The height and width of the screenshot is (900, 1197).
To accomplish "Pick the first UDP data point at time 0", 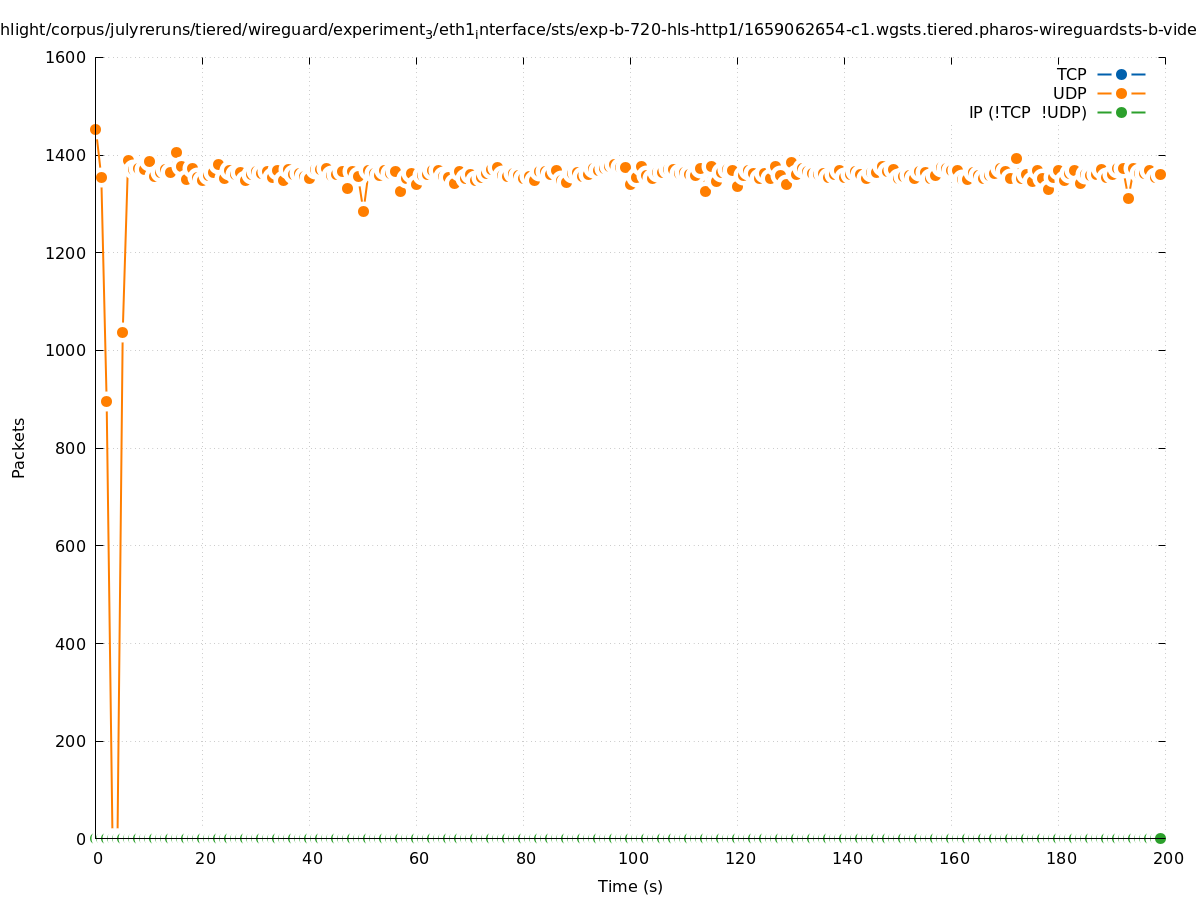I will click(95, 129).
